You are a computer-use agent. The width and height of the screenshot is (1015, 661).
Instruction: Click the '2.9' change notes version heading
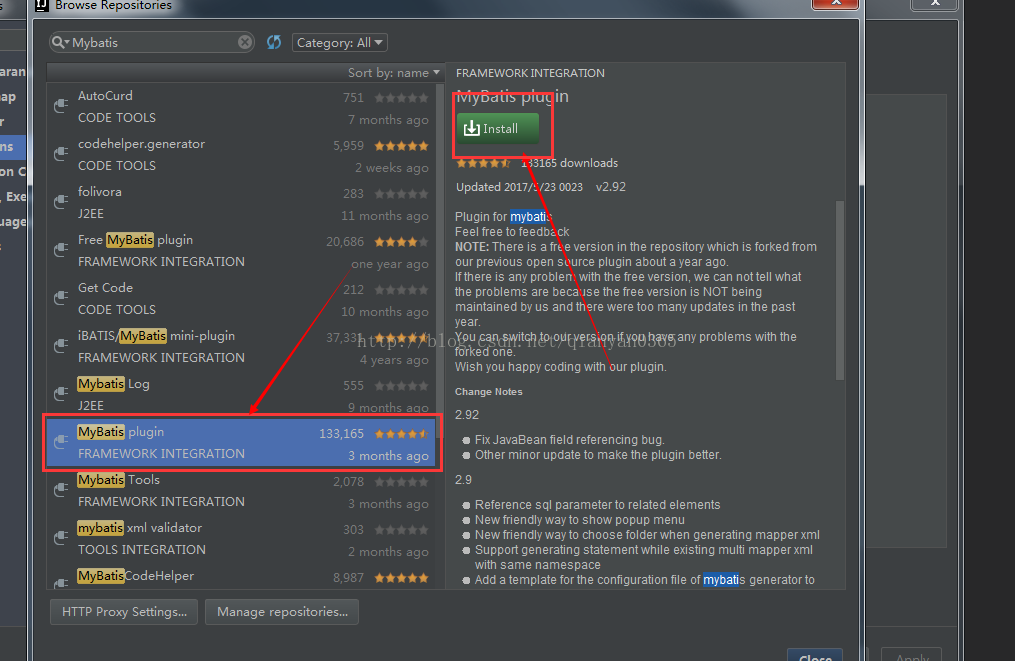[463, 480]
